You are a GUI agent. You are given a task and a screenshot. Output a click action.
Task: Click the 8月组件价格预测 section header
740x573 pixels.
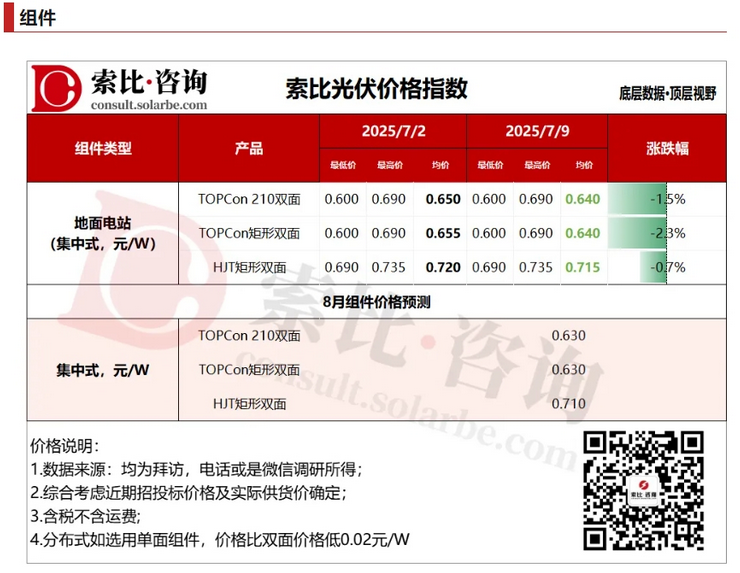pos(377,302)
